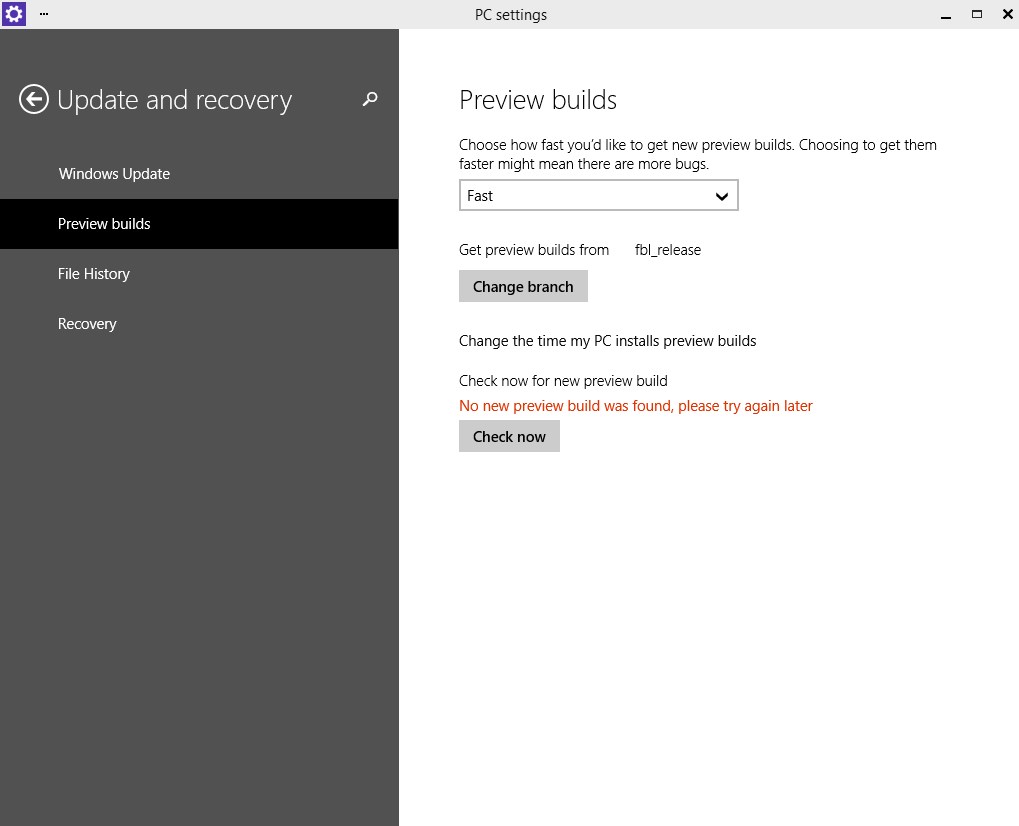The height and width of the screenshot is (826, 1019).
Task: Maximize the PC settings window
Action: click(x=977, y=14)
